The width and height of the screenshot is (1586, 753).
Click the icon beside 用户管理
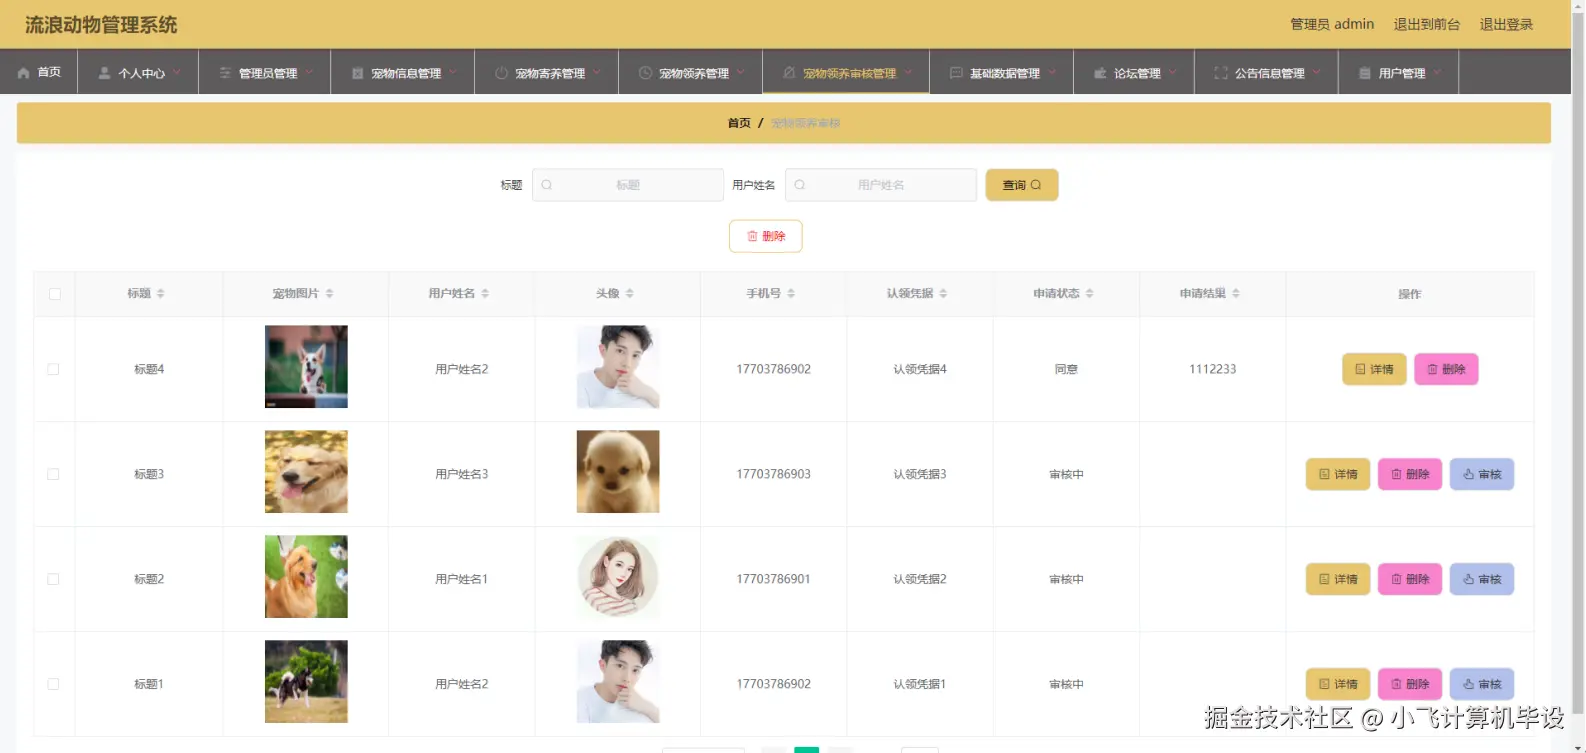point(1365,73)
